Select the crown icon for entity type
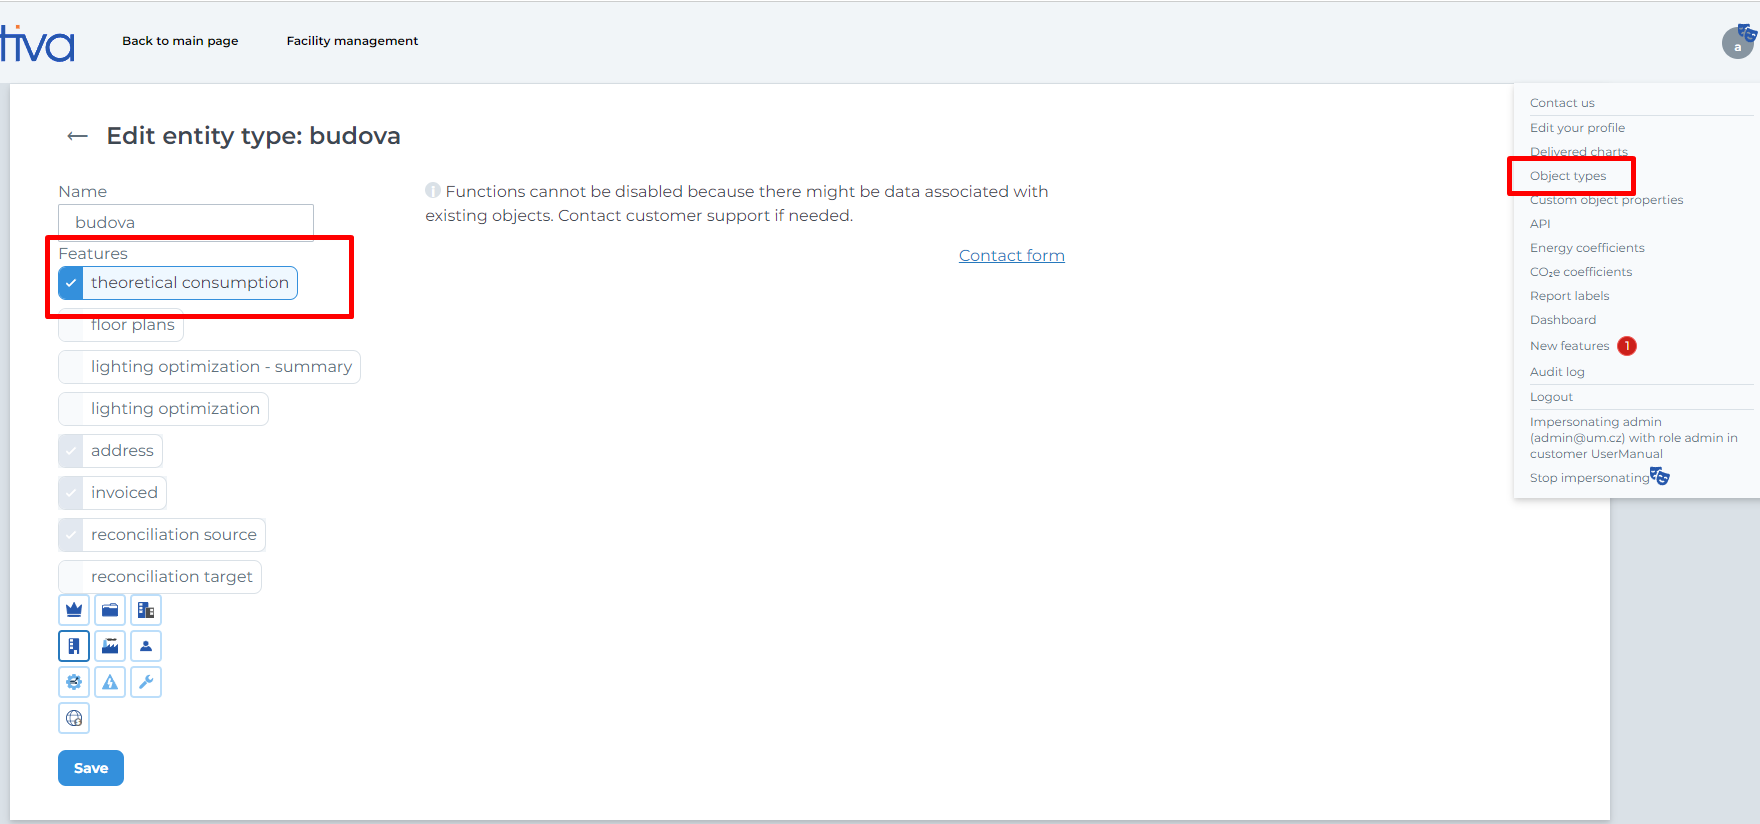Image resolution: width=1760 pixels, height=824 pixels. point(74,610)
